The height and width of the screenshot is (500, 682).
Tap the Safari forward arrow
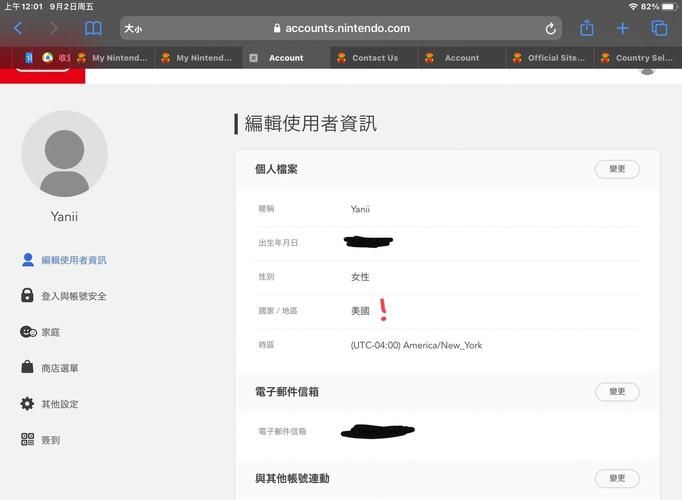click(x=53, y=29)
